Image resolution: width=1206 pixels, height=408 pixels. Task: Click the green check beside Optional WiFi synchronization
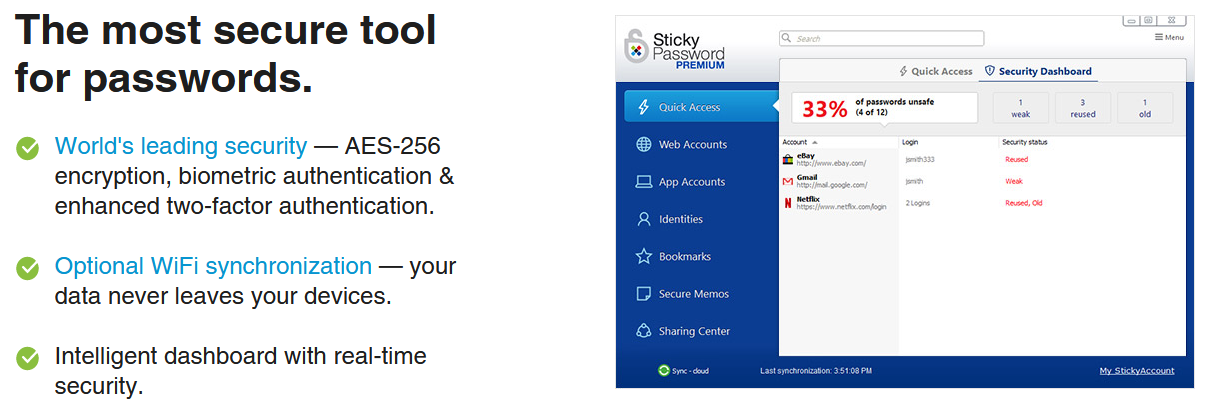(28, 268)
